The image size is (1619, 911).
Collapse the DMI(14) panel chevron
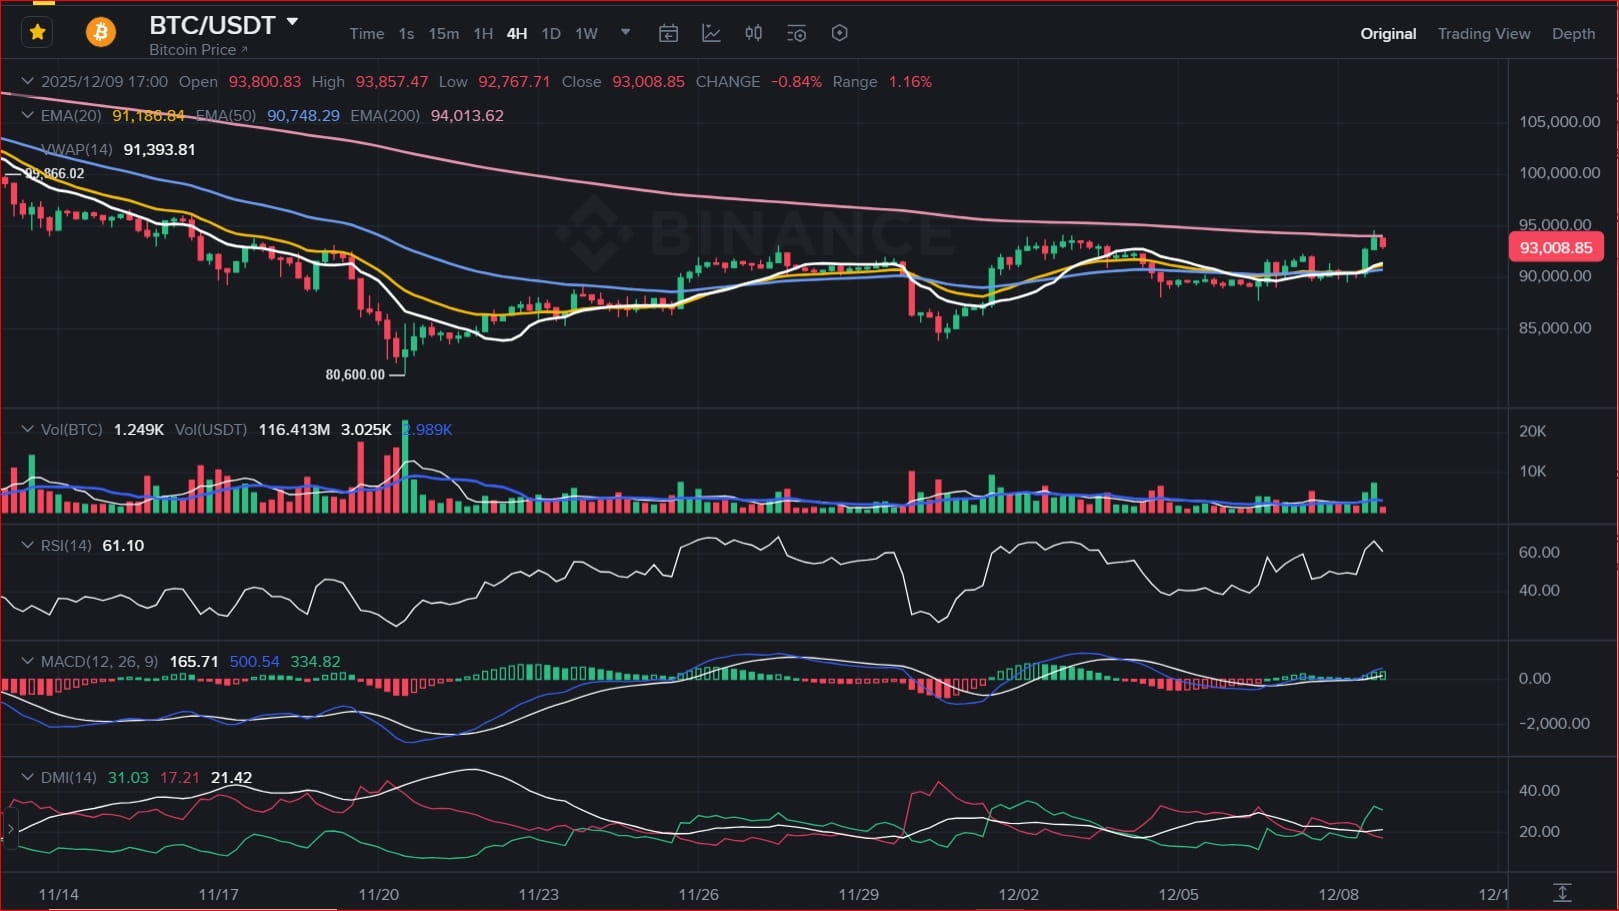tap(28, 777)
